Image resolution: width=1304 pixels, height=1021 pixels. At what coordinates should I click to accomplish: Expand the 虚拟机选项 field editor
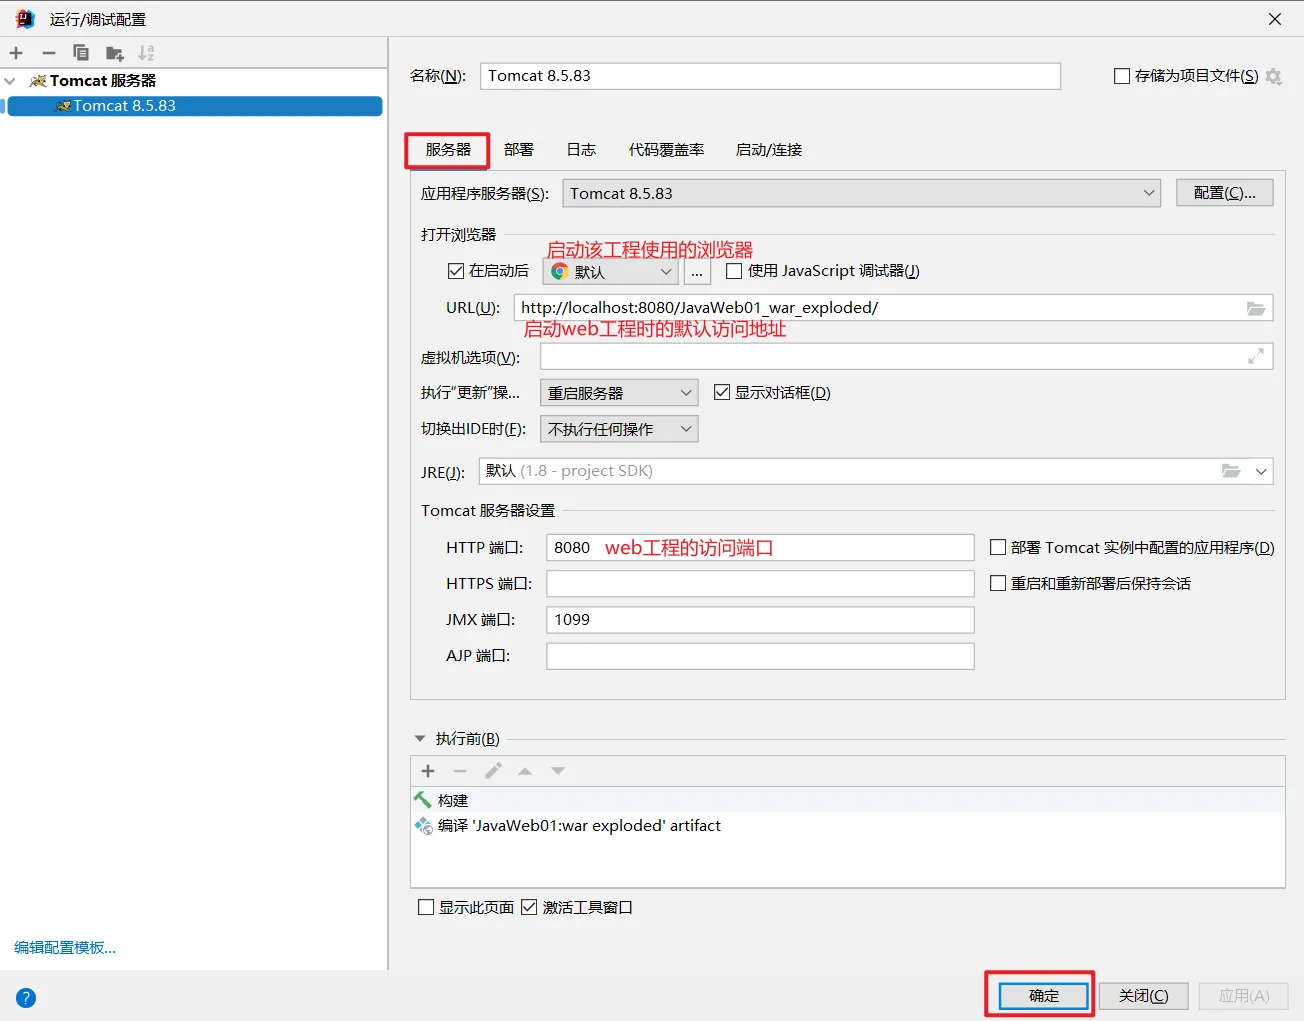point(1256,356)
